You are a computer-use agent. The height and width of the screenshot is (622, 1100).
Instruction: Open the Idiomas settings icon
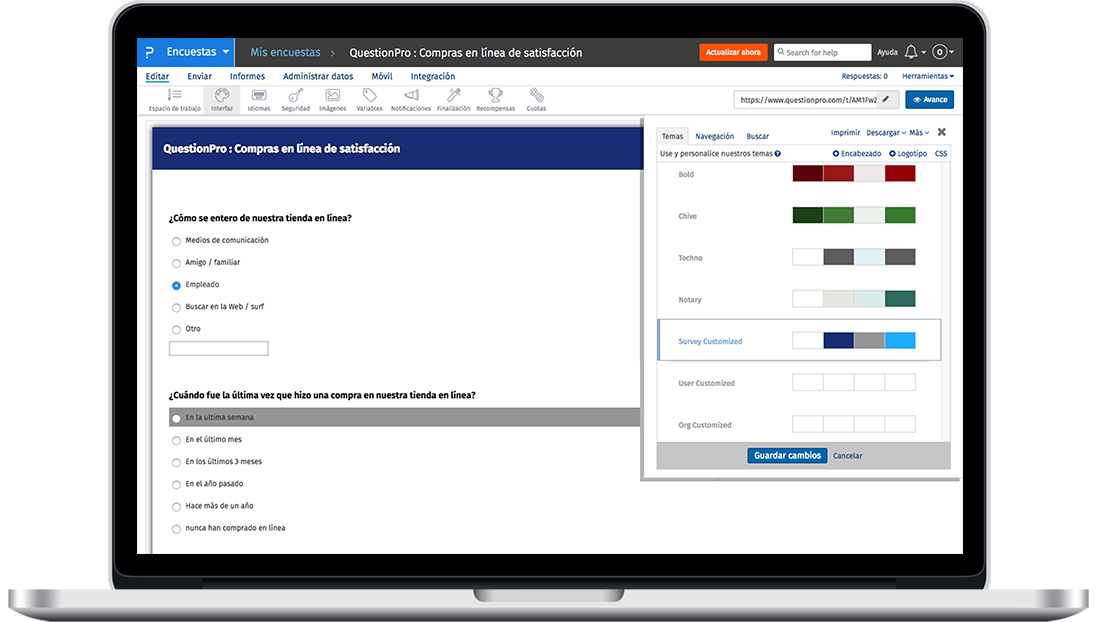pyautogui.click(x=259, y=100)
